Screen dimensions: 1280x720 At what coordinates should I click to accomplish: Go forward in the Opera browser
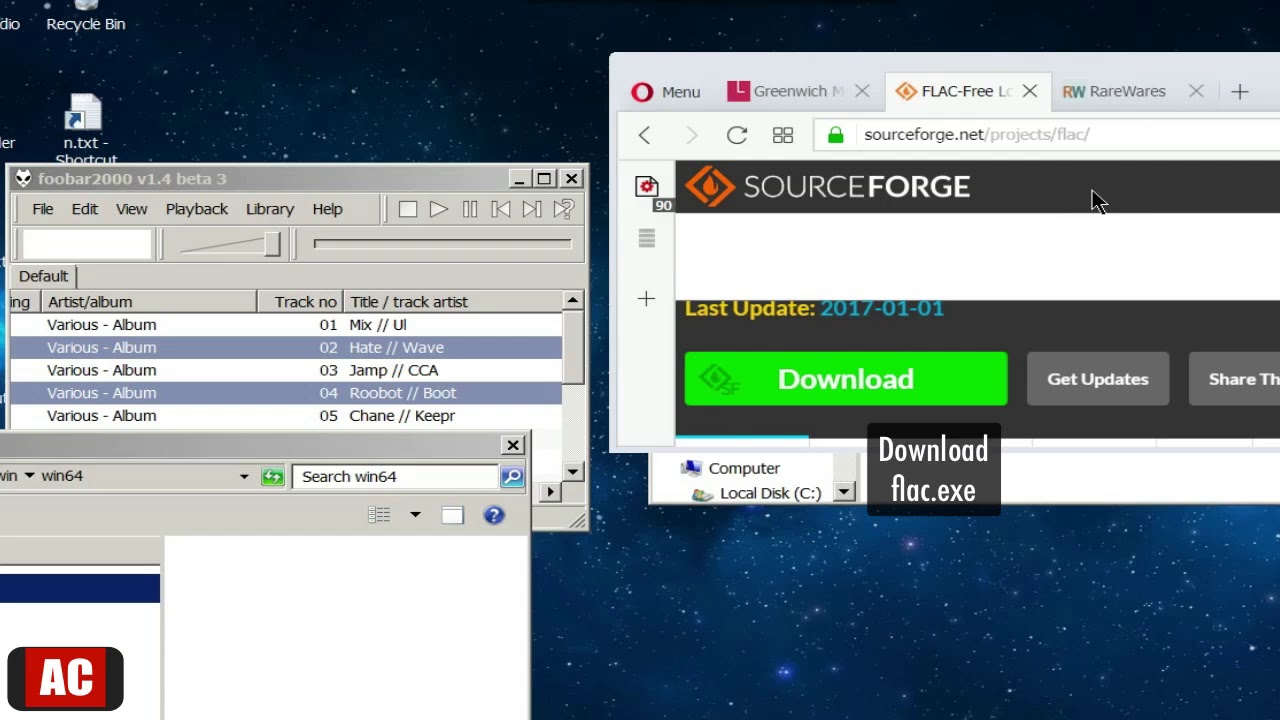tap(691, 135)
